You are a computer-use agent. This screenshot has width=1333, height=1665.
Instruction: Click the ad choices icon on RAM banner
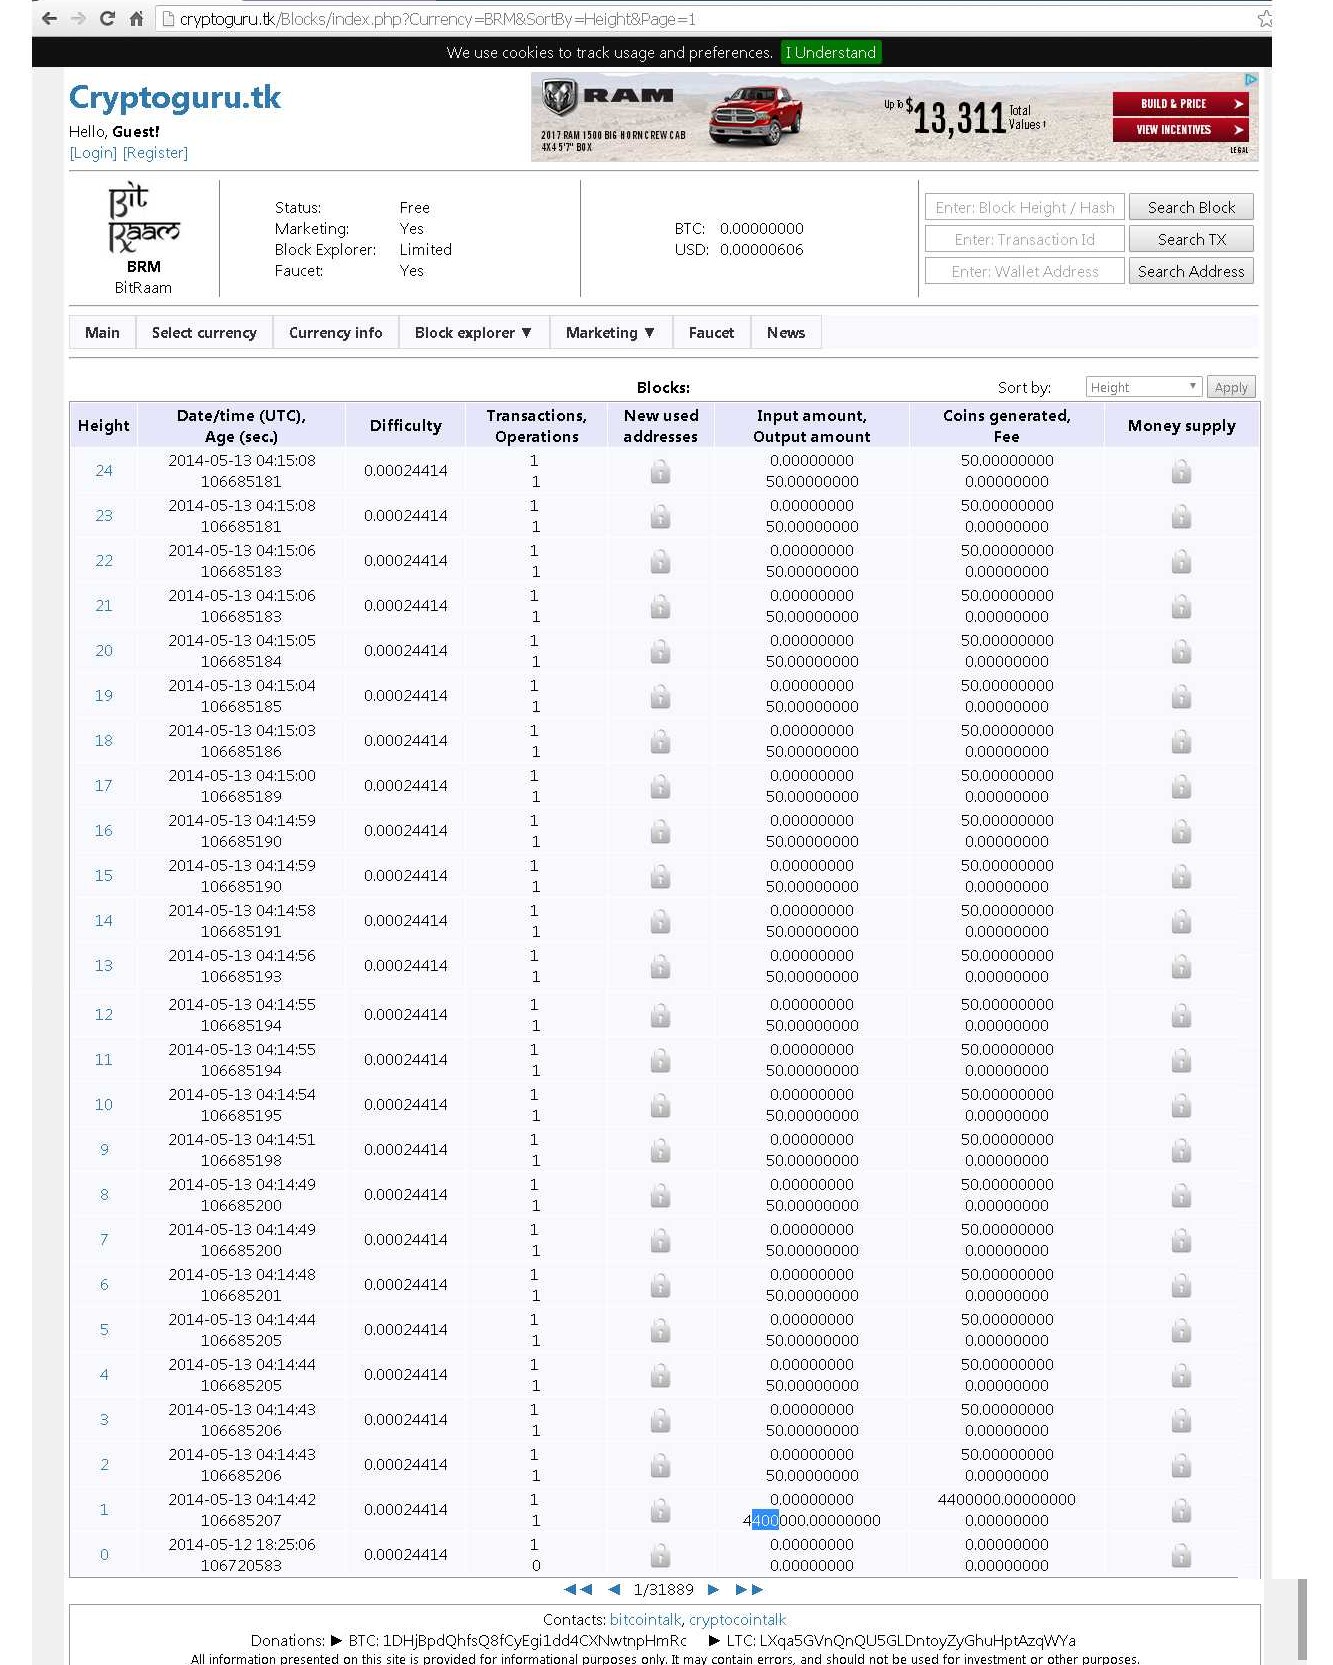[1250, 79]
